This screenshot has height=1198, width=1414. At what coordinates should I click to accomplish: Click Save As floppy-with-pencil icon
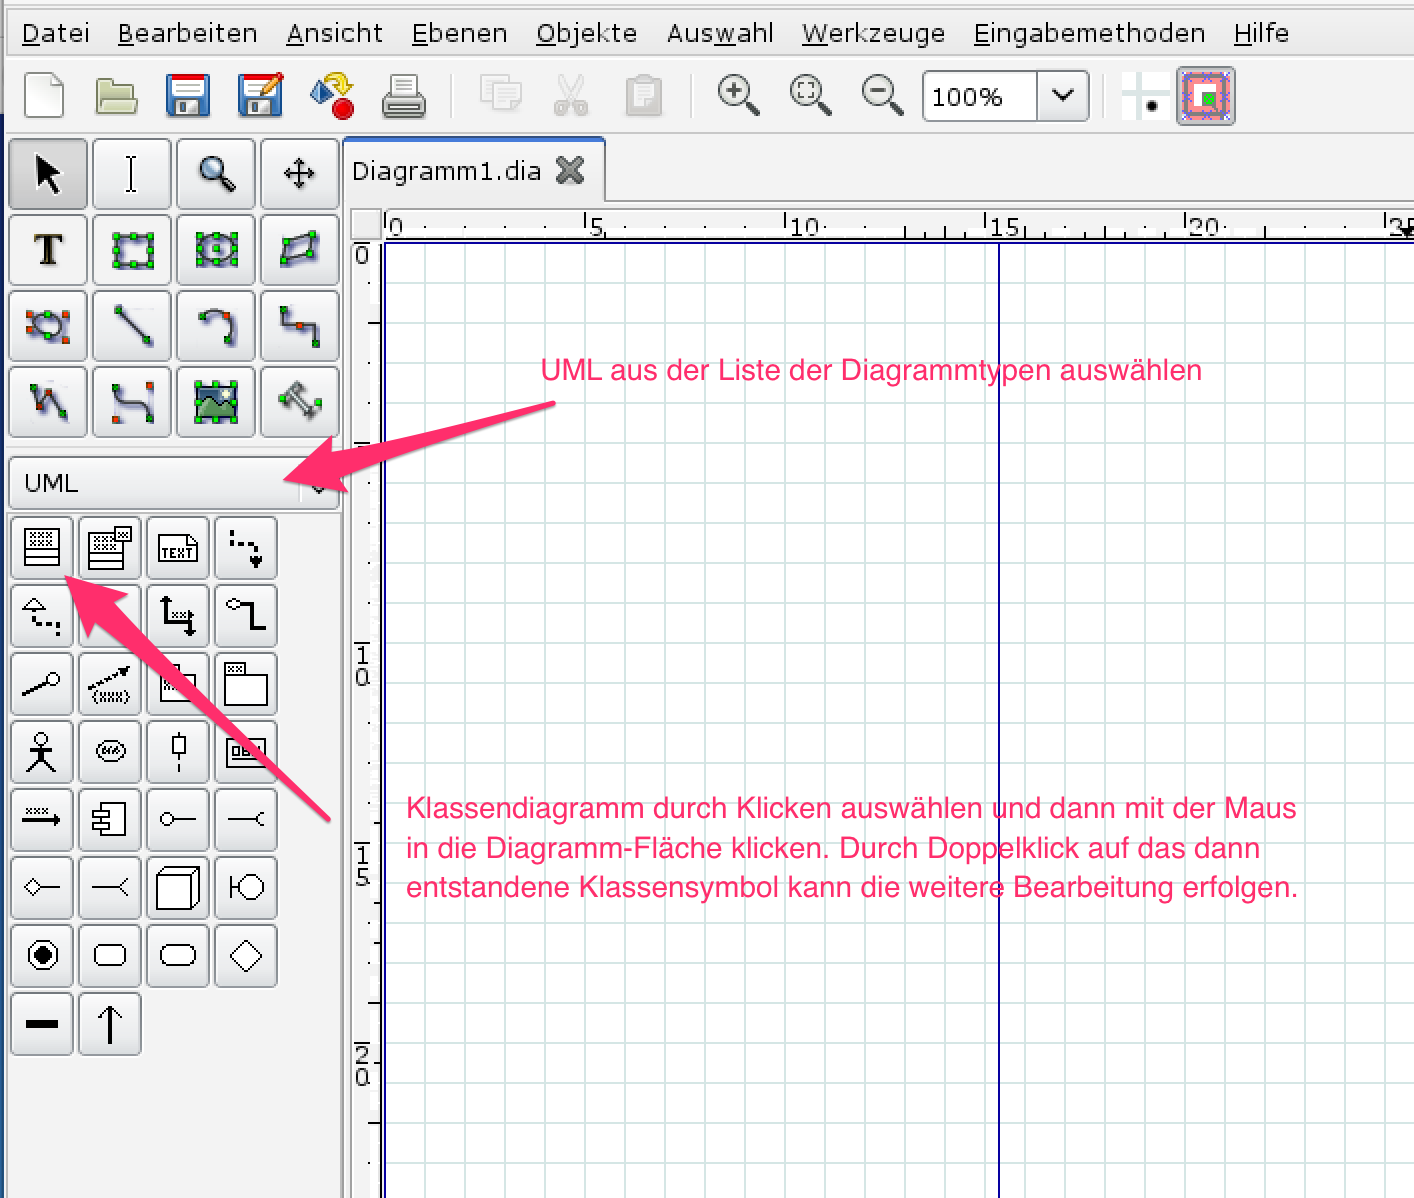(260, 96)
